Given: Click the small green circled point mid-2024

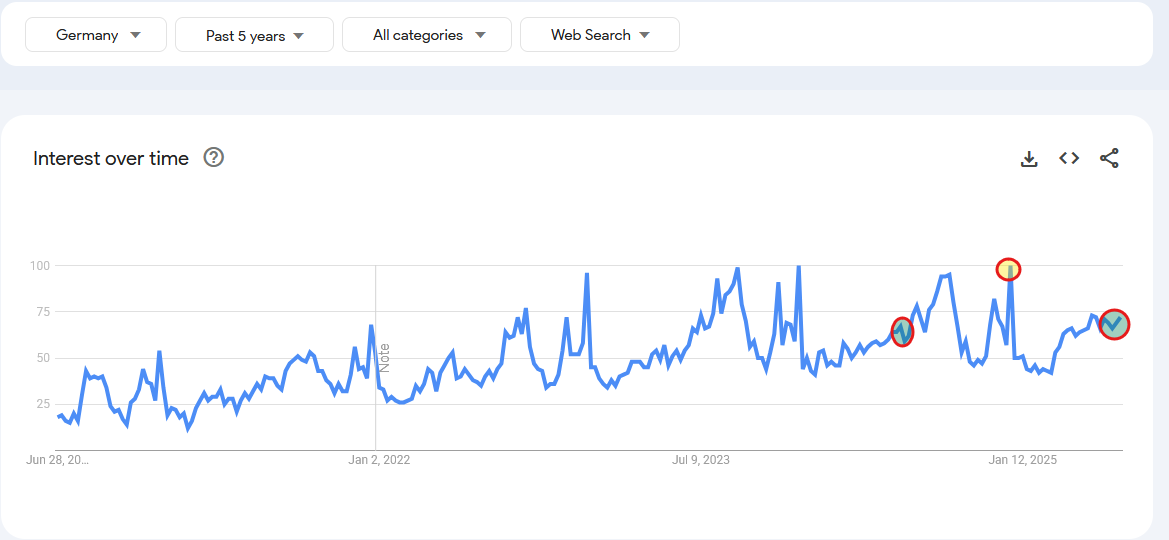Looking at the screenshot, I should [902, 332].
